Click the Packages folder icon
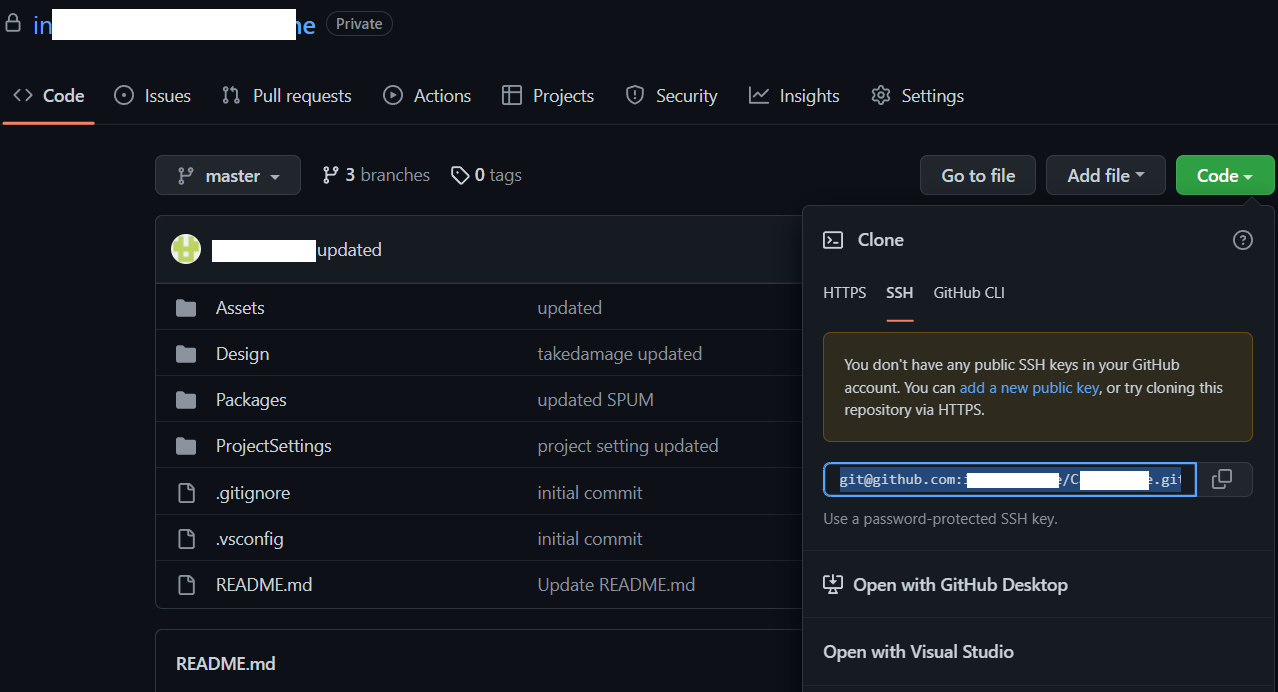This screenshot has width=1278, height=692. (186, 400)
